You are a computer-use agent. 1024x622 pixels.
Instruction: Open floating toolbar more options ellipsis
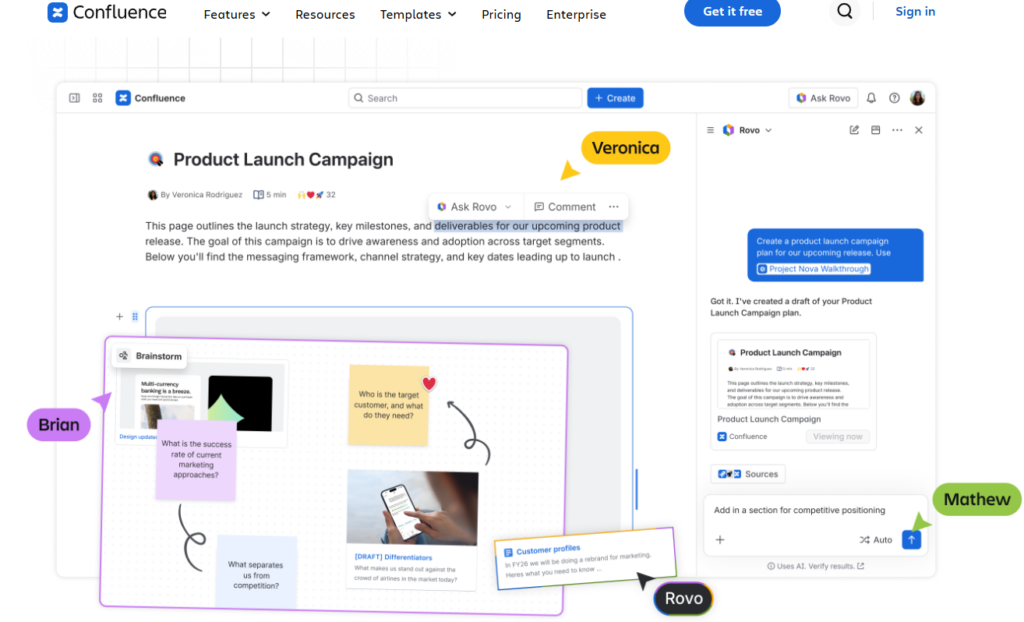(614, 206)
